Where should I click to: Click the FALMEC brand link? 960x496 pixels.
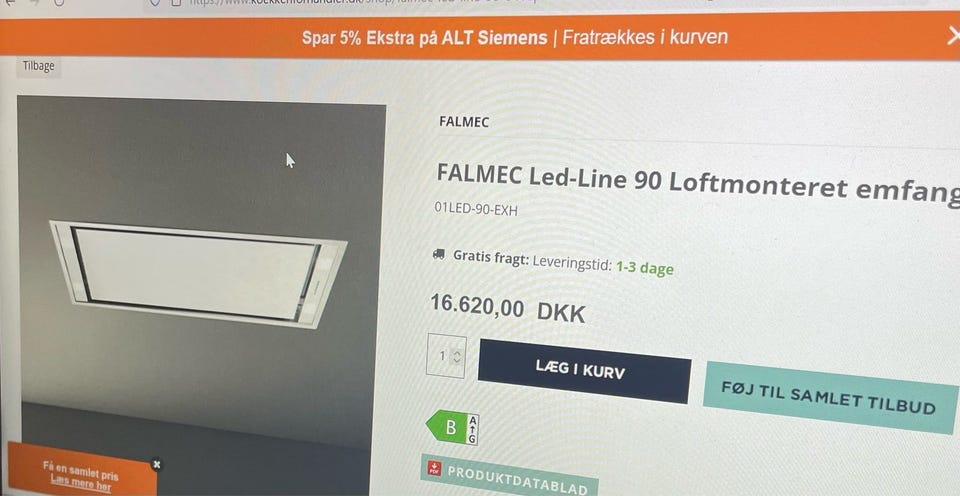tap(463, 122)
